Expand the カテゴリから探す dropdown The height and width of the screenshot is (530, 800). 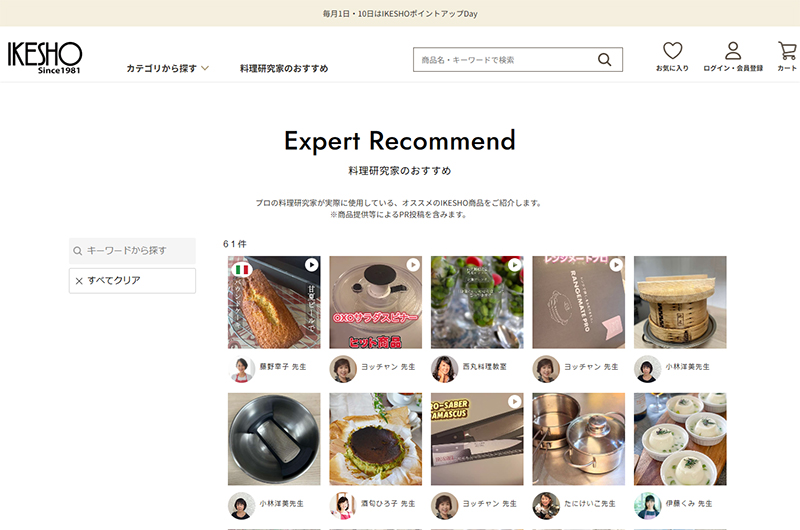(x=167, y=68)
